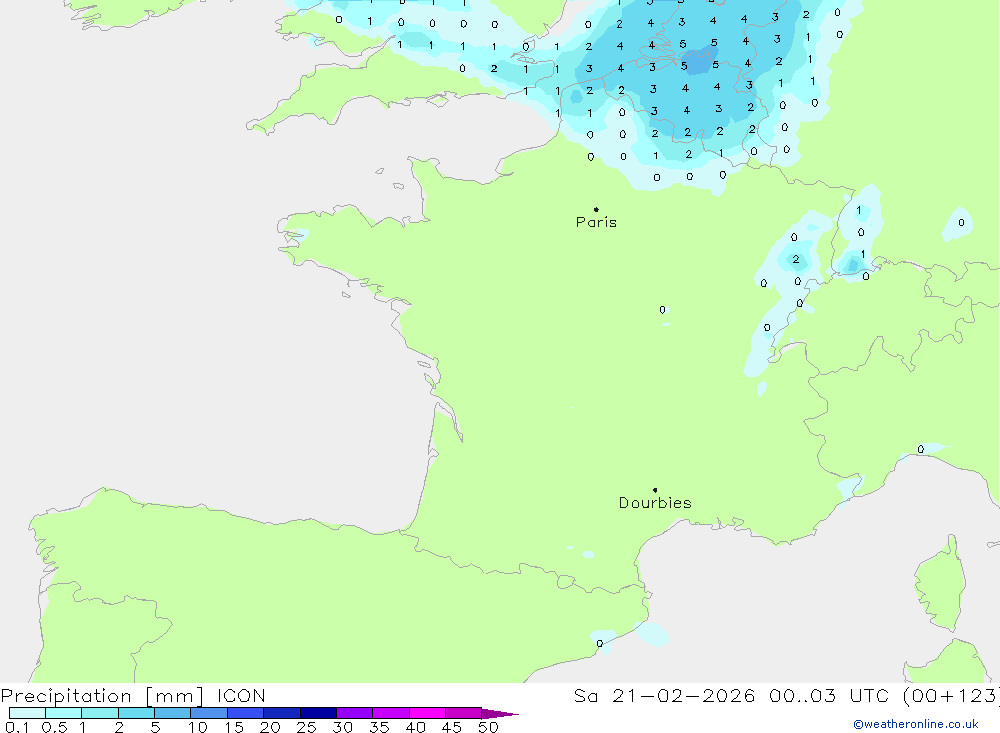Click the legend label '0.5'

[x=54, y=727]
